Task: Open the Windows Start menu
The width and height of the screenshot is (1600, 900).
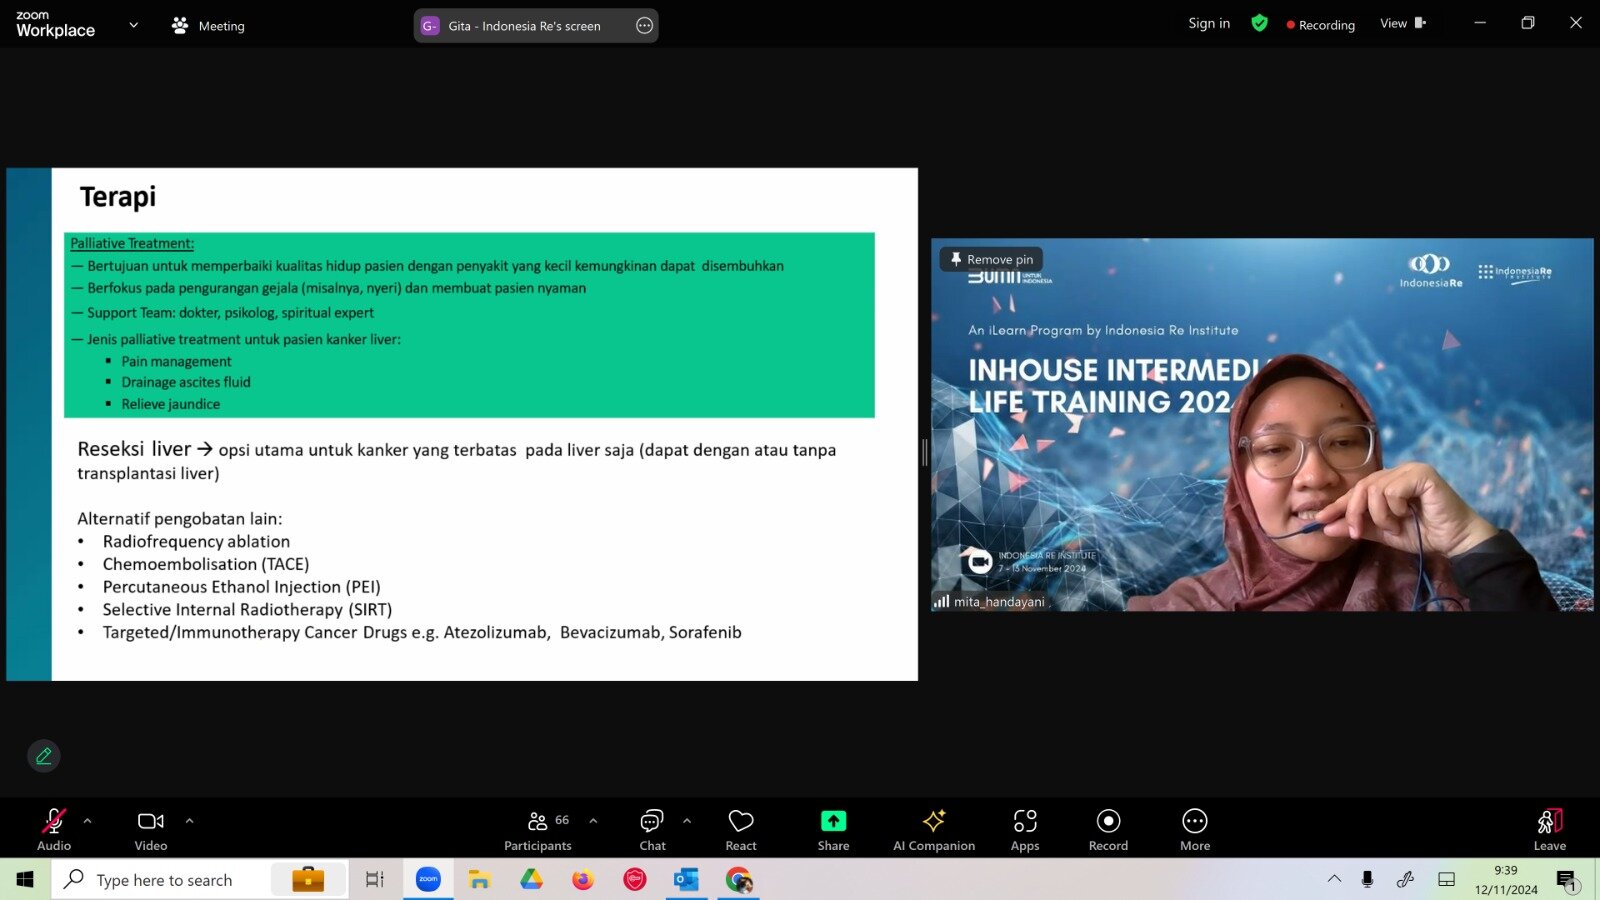Action: point(25,880)
